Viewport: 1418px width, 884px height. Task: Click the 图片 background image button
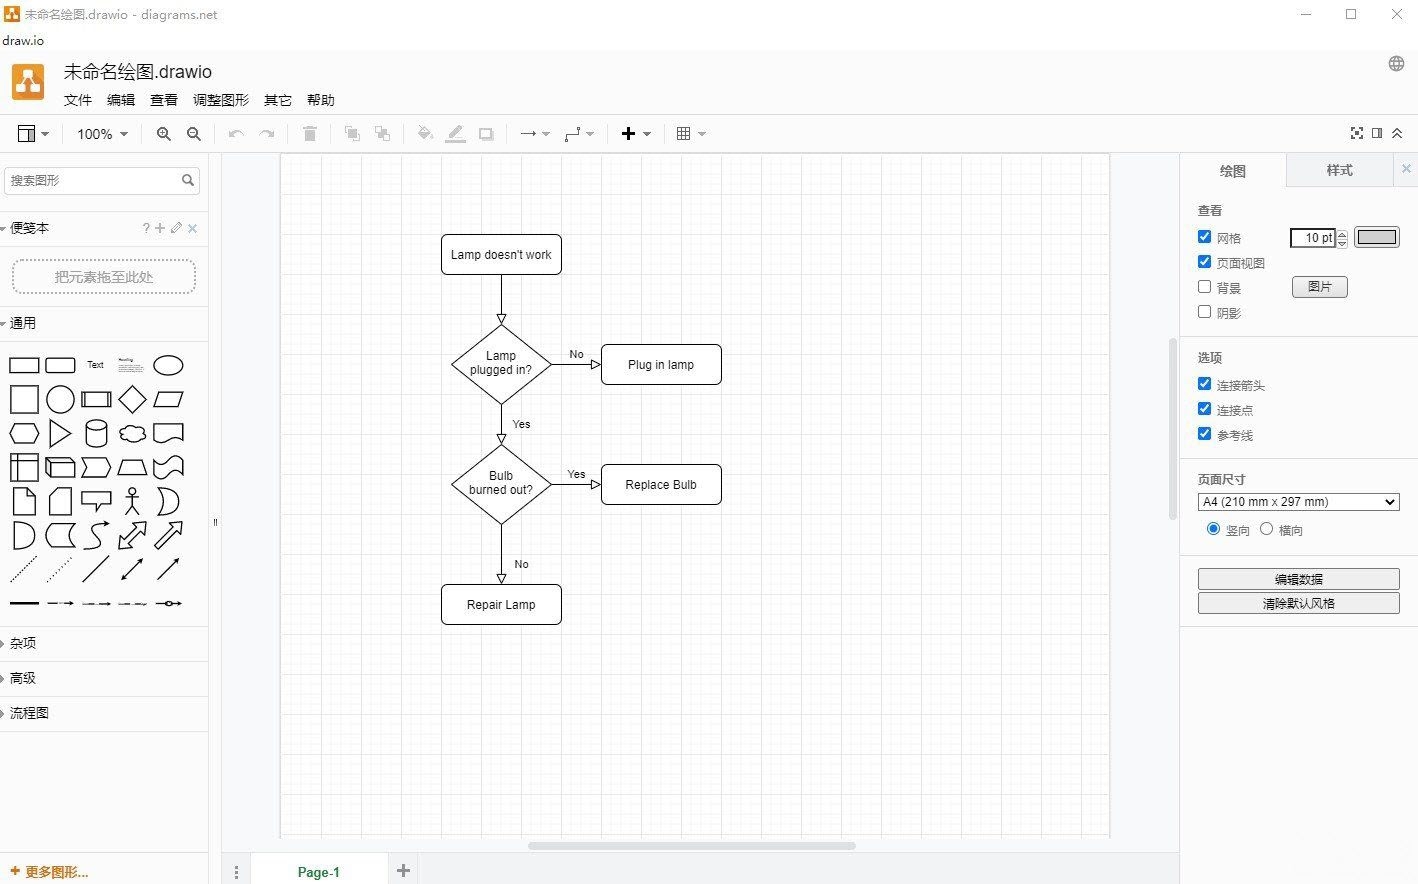tap(1320, 287)
